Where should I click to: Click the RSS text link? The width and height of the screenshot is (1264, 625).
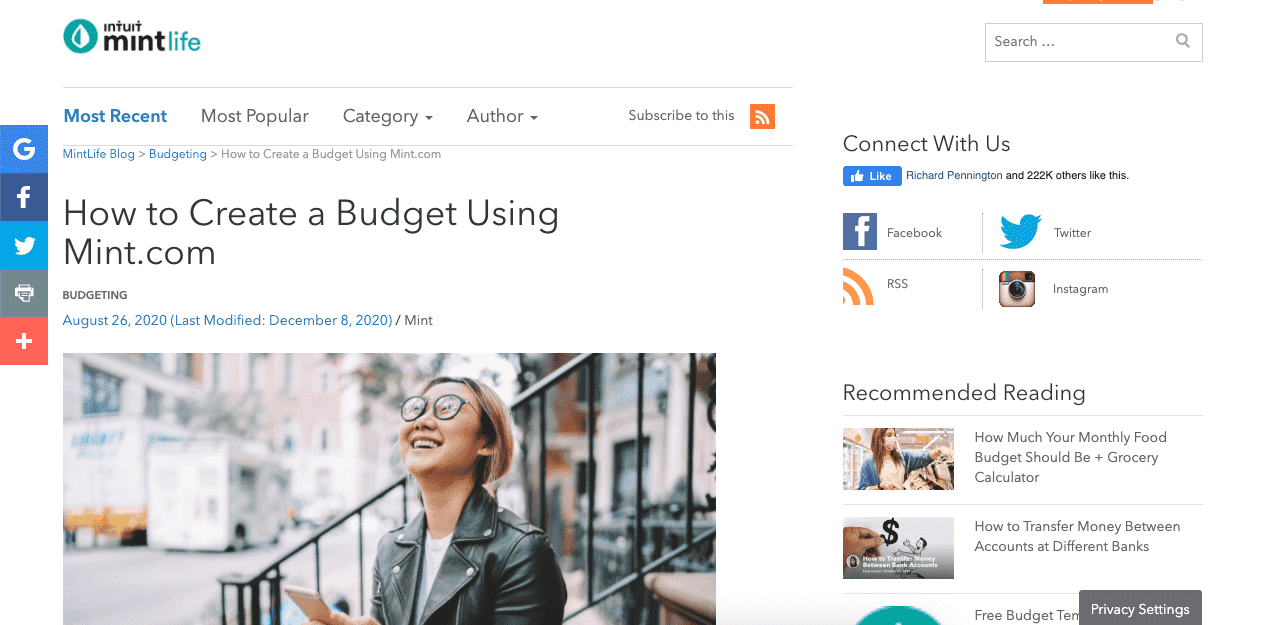[x=898, y=284]
